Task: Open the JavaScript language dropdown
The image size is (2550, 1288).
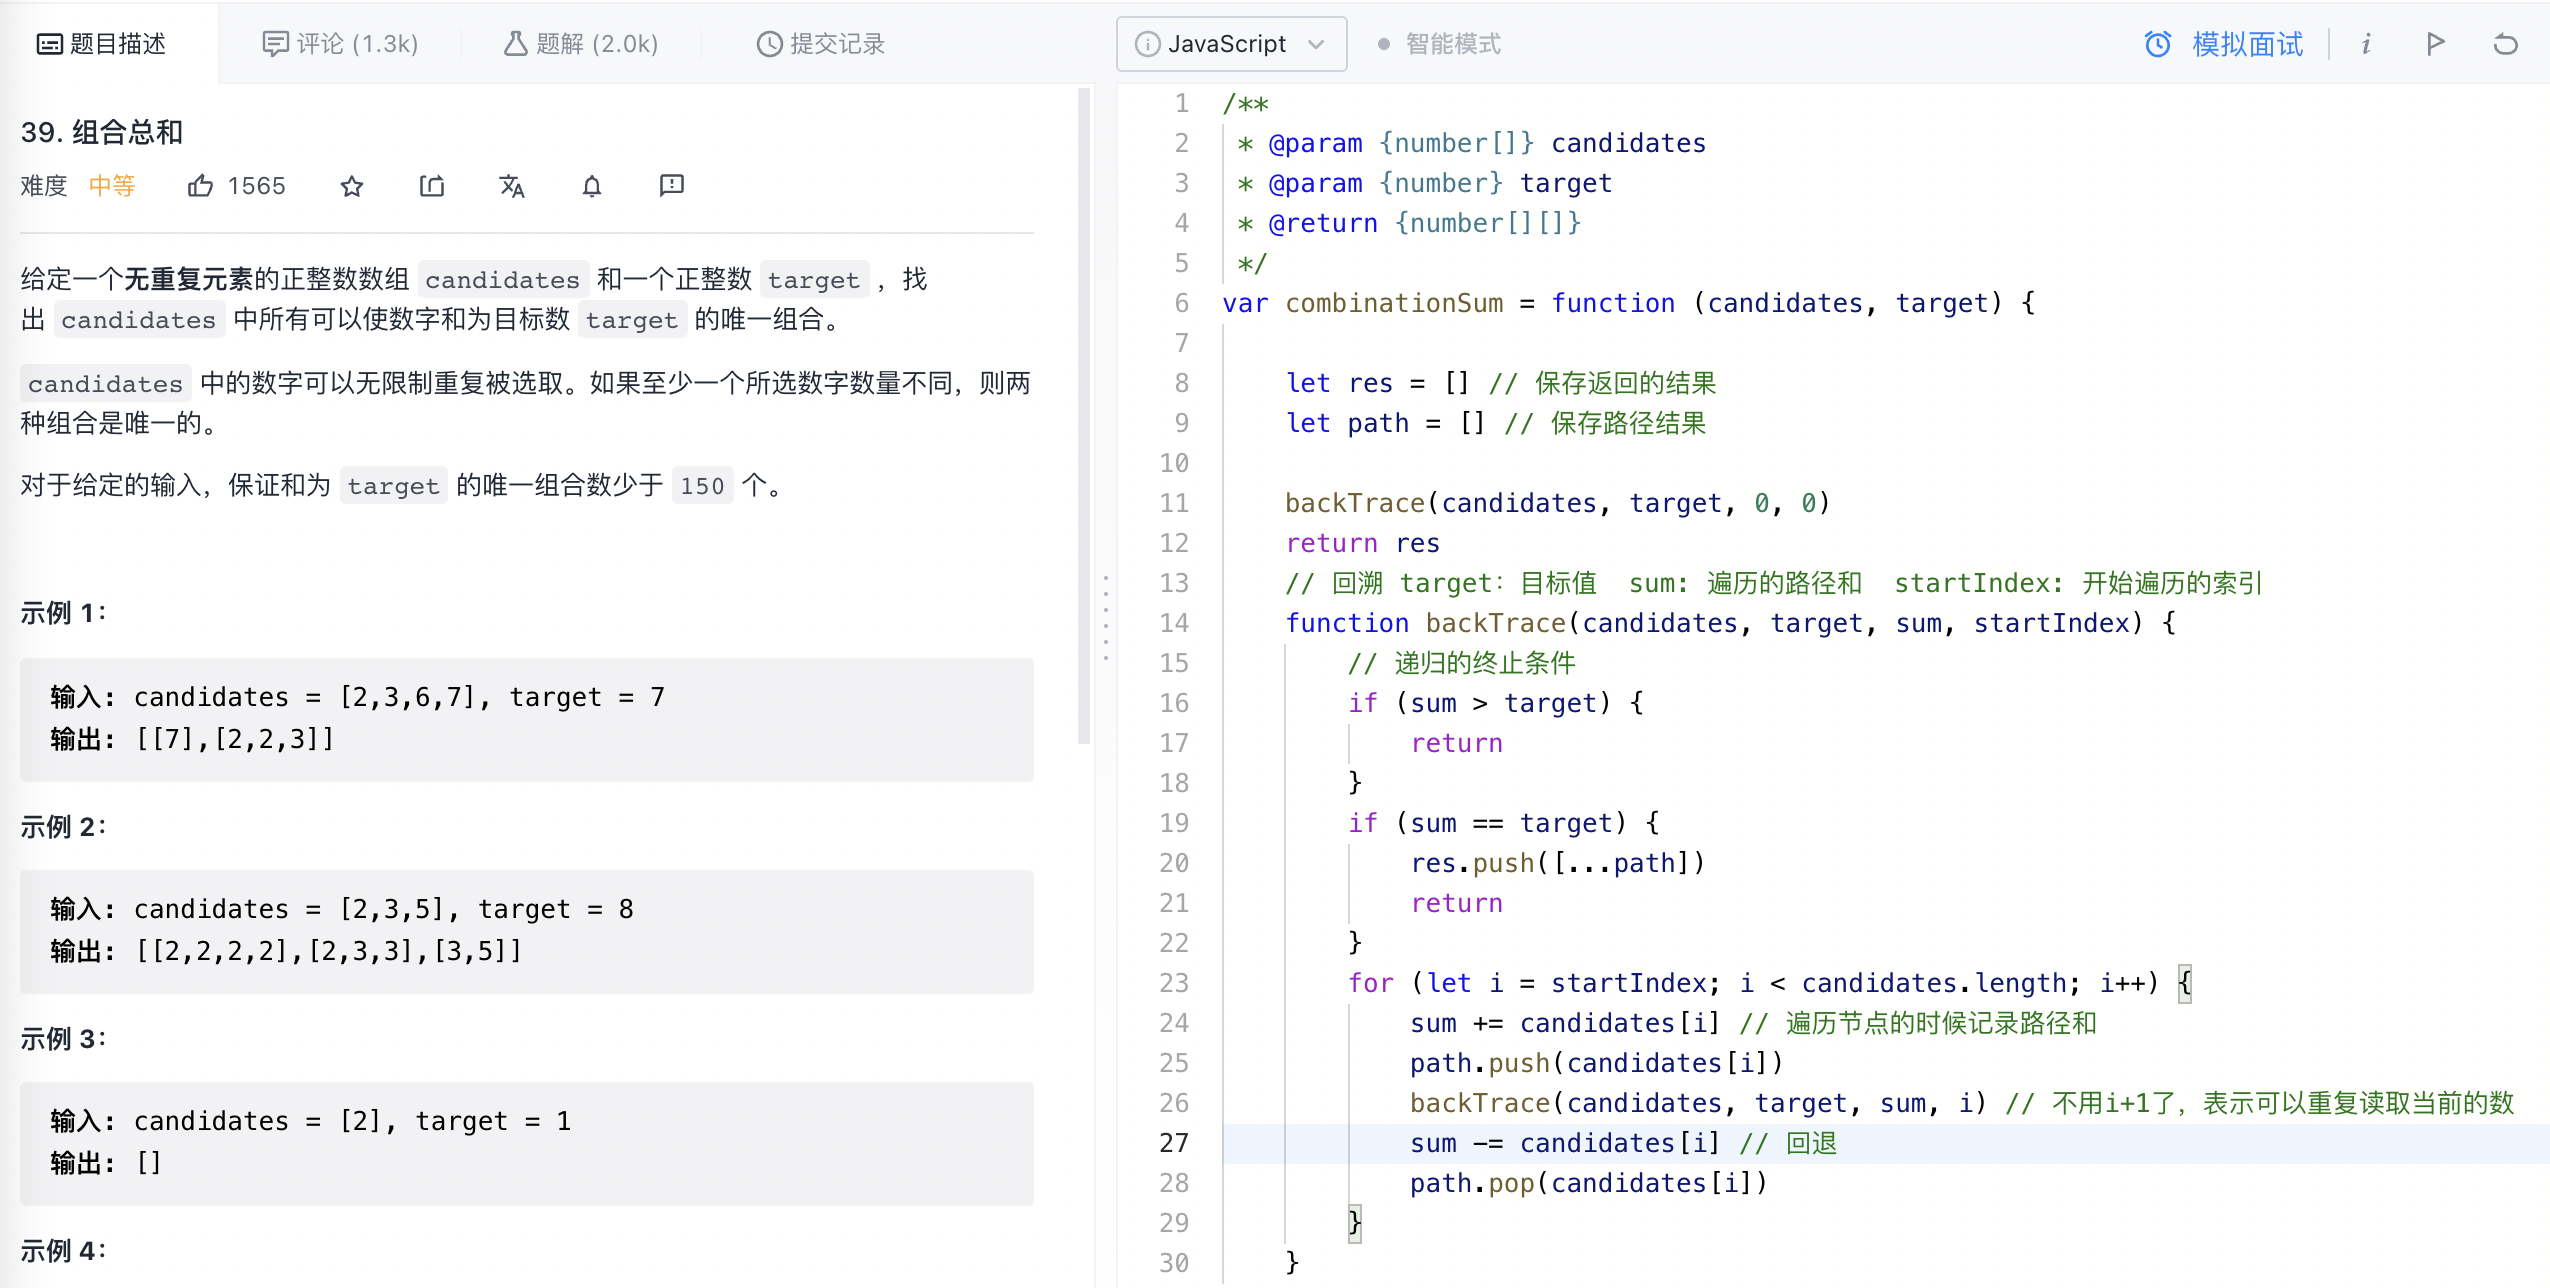Action: pos(1230,44)
